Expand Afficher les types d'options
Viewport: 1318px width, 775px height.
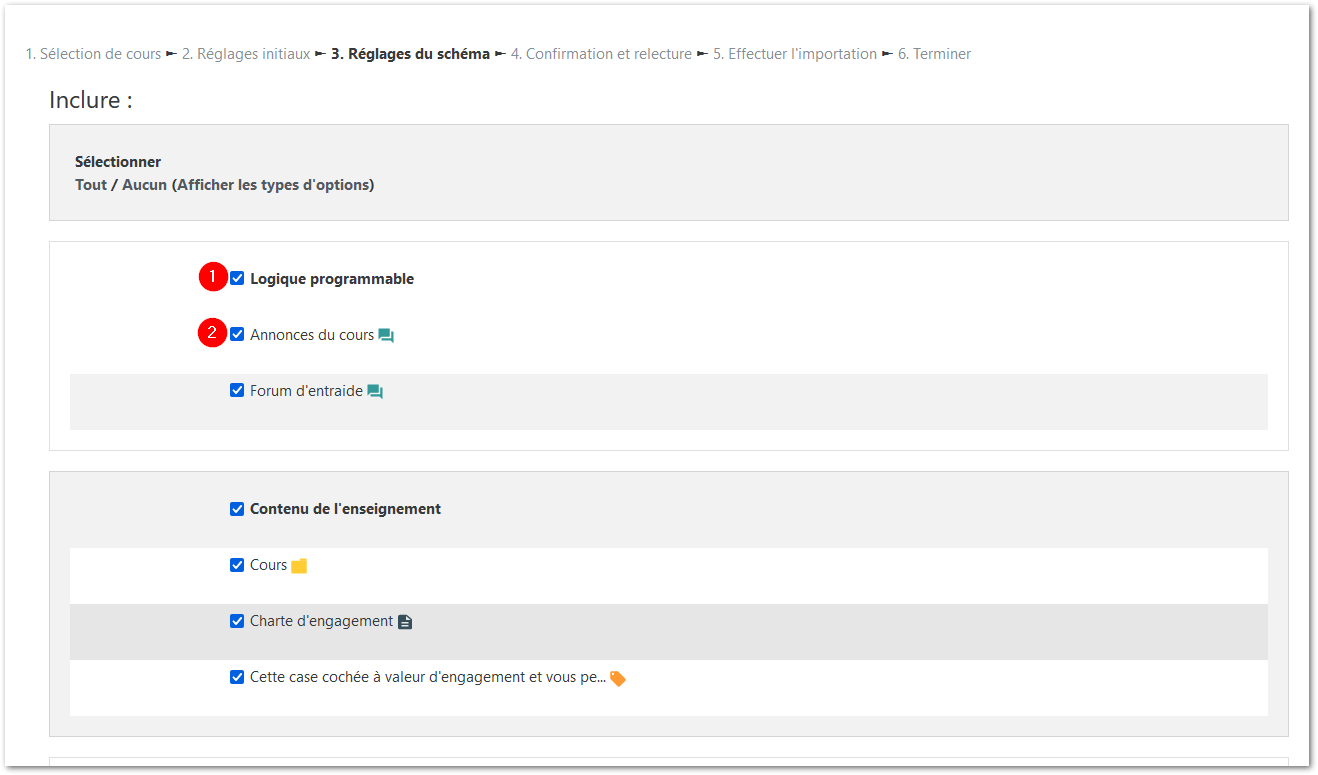coord(274,185)
